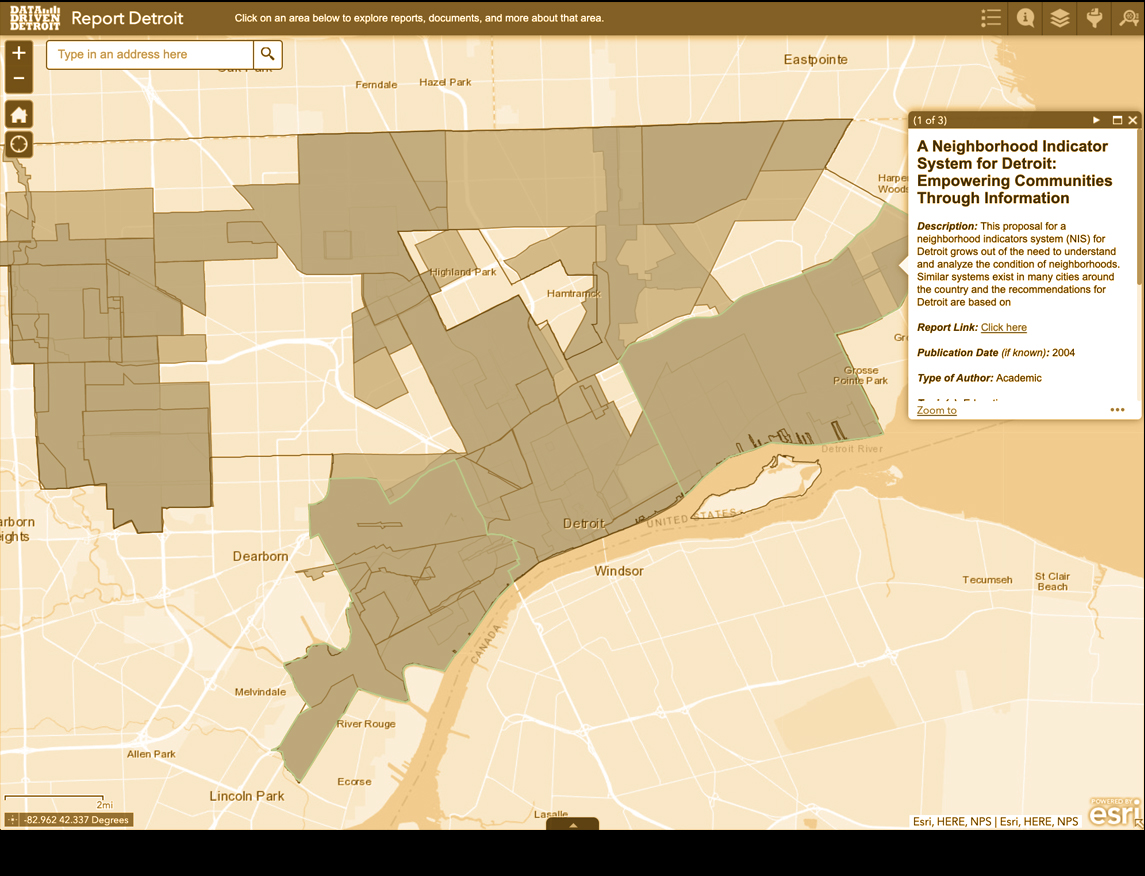Open the Layer List icon
This screenshot has width=1145, height=876.
1059,17
